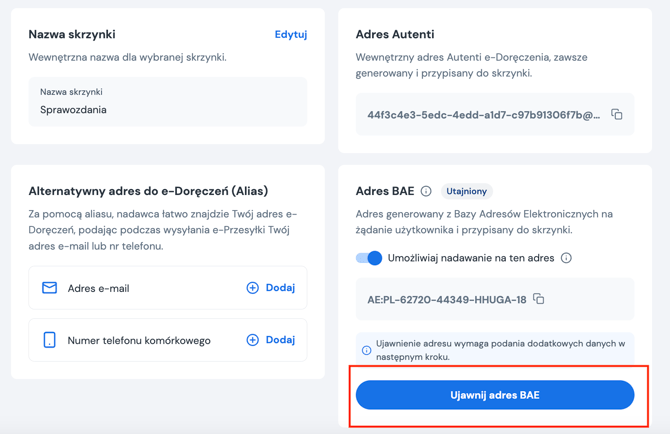Click the Numer telefonu komórkowego row
This screenshot has height=434, width=670.
click(x=168, y=340)
